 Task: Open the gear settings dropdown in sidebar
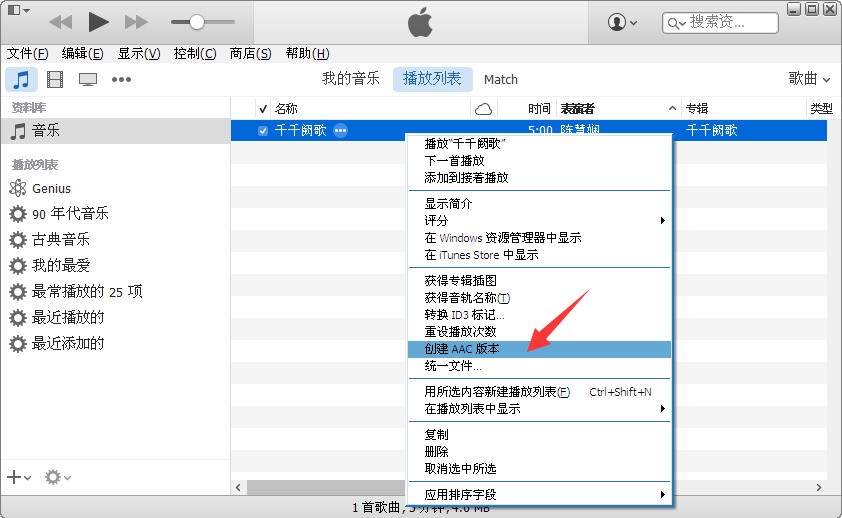(x=57, y=477)
